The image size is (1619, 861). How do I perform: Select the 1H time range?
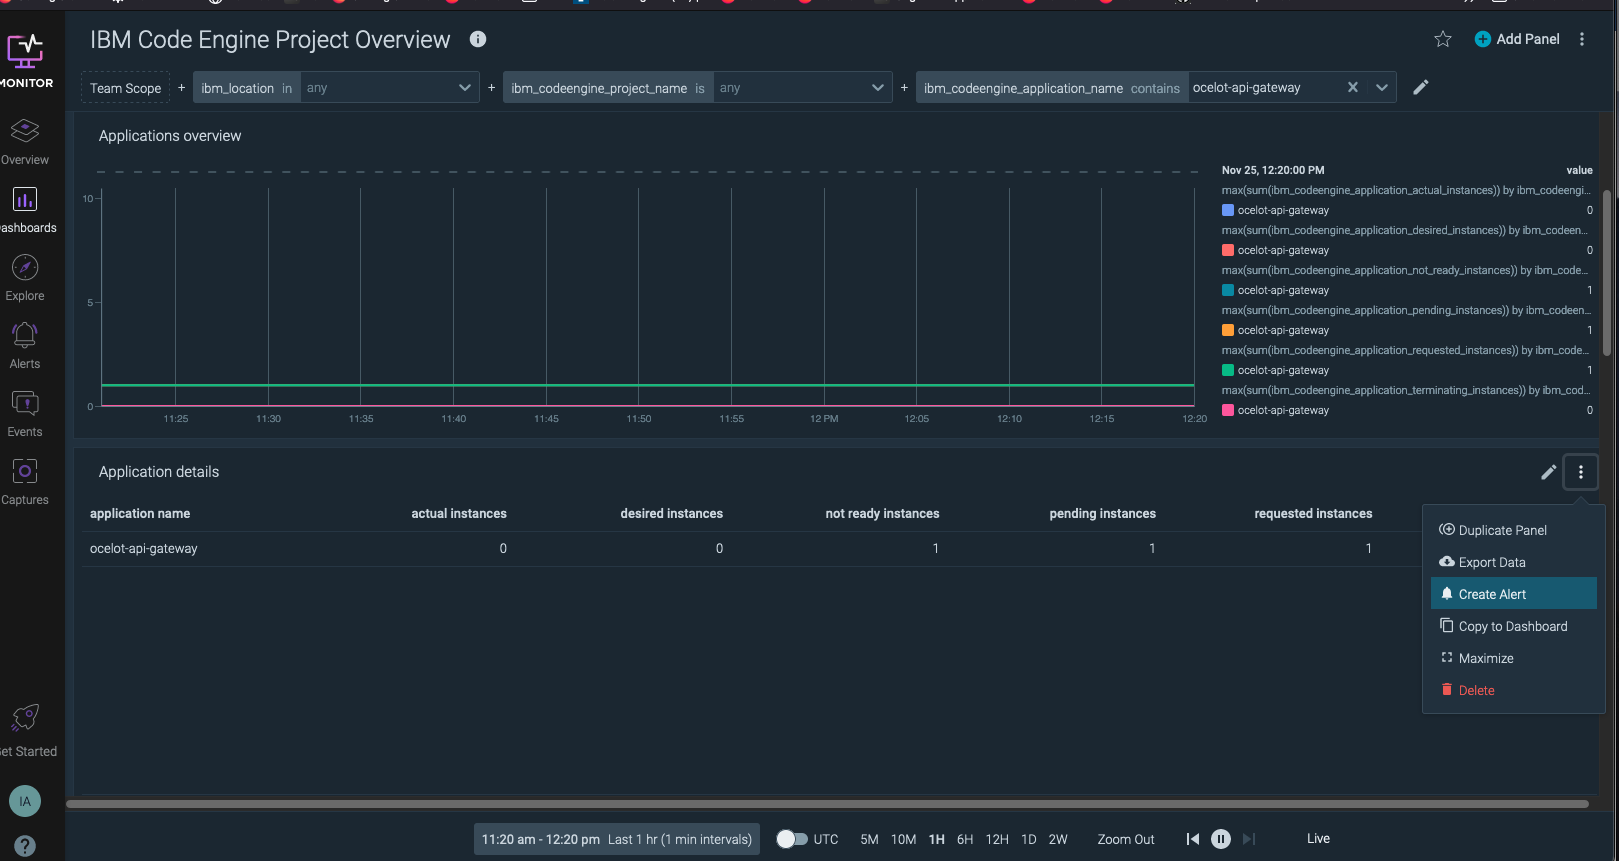pyautogui.click(x=936, y=839)
